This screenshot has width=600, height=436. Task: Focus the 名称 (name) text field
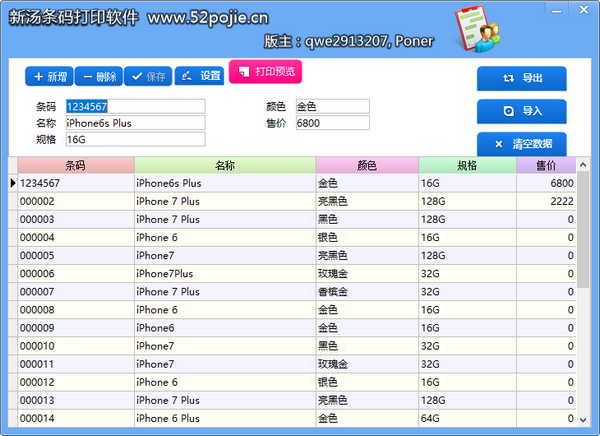135,123
